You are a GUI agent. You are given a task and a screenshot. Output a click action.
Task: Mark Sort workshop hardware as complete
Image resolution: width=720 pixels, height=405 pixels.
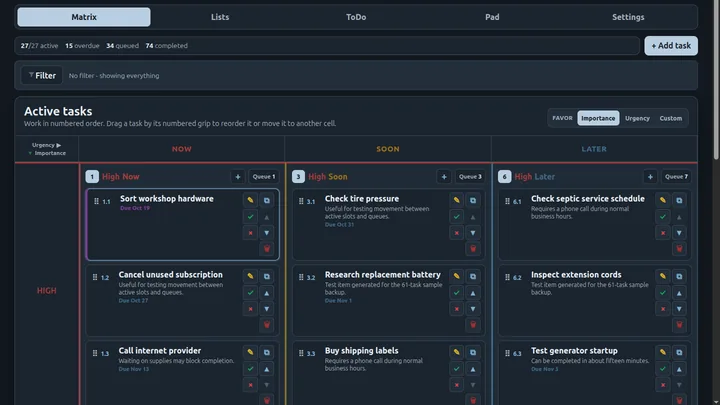click(x=250, y=217)
